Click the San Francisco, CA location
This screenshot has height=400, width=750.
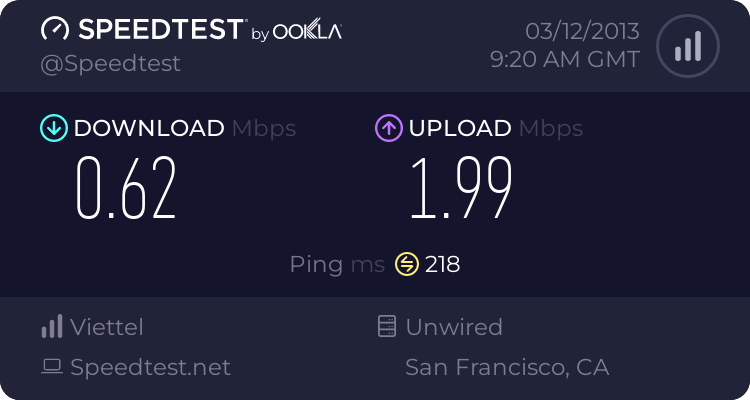[x=507, y=367]
